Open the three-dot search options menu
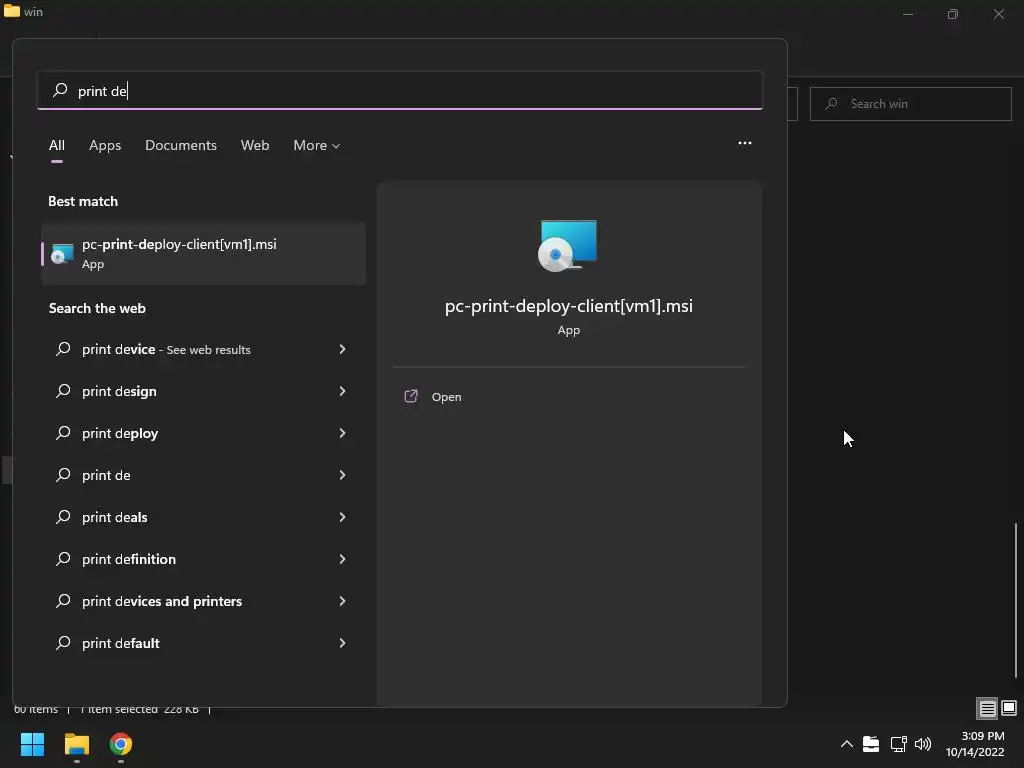This screenshot has height=768, width=1024. point(744,143)
